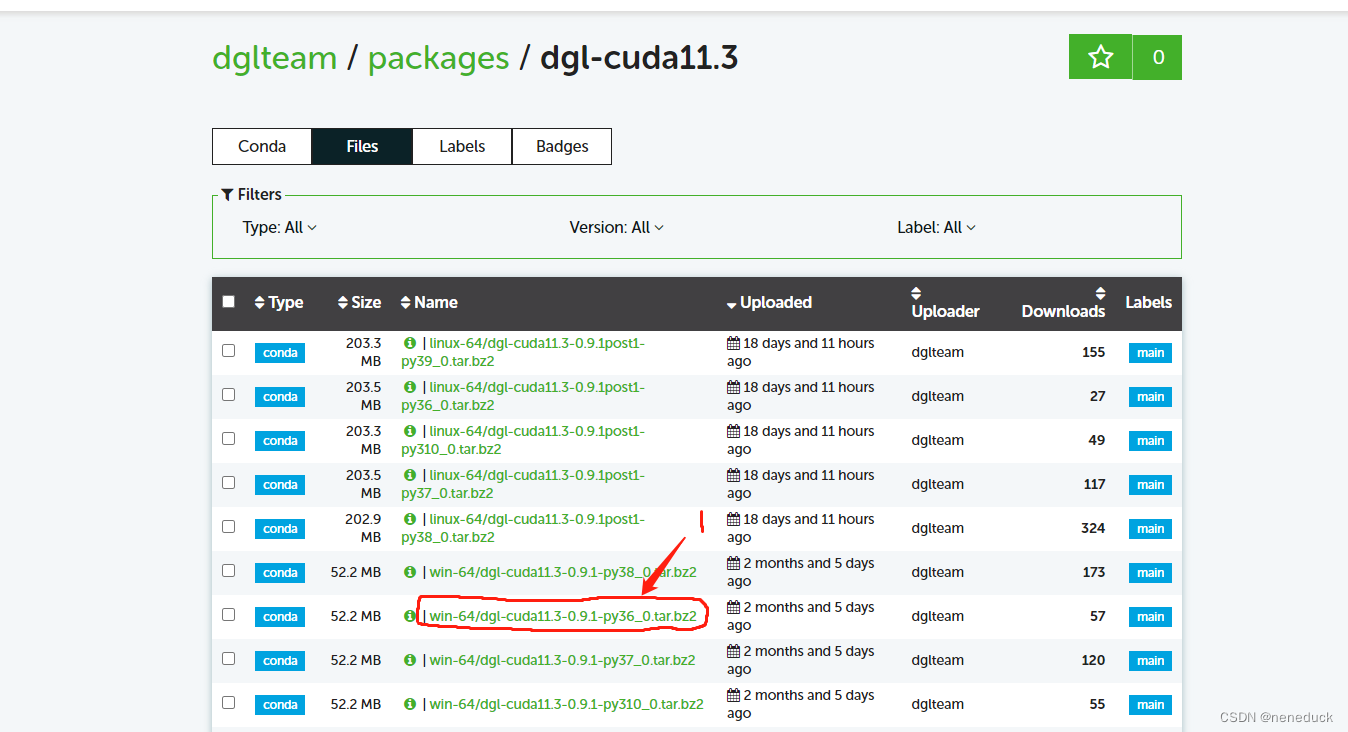Click the green 0 favorites counter button
Image resolution: width=1348 pixels, height=732 pixels.
click(1157, 57)
